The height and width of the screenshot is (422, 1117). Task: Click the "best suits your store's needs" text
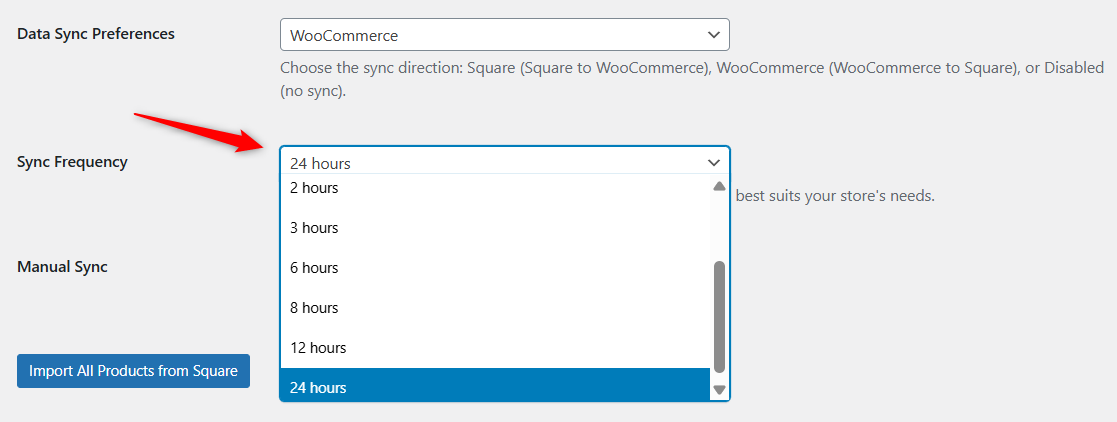834,195
